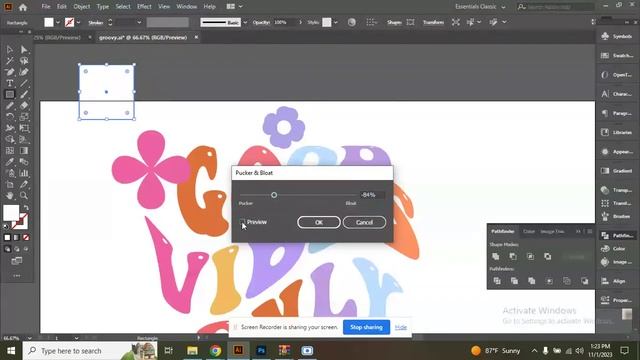Click the Recolor Artwork wheel icon
Screen dimensions: 640x360
[x=351, y=22]
